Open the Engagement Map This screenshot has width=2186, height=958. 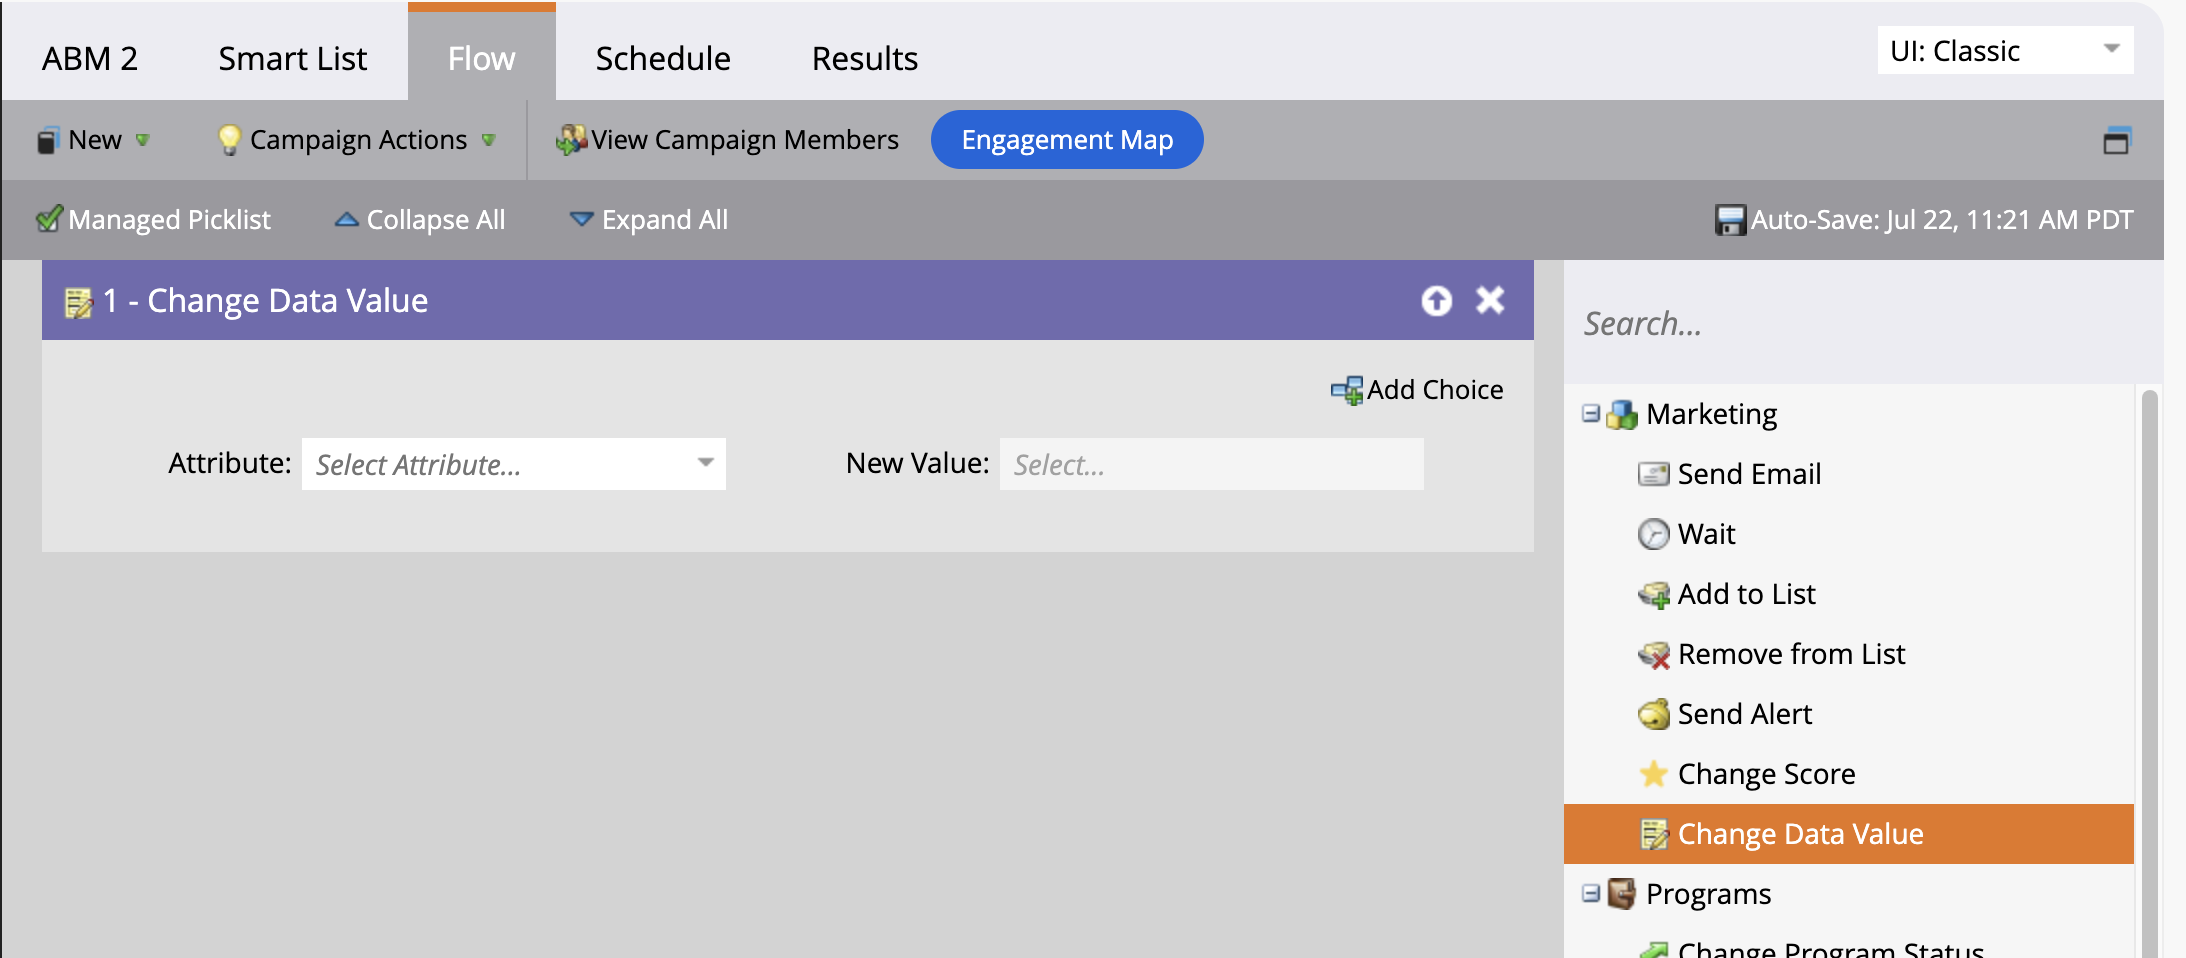point(1067,140)
